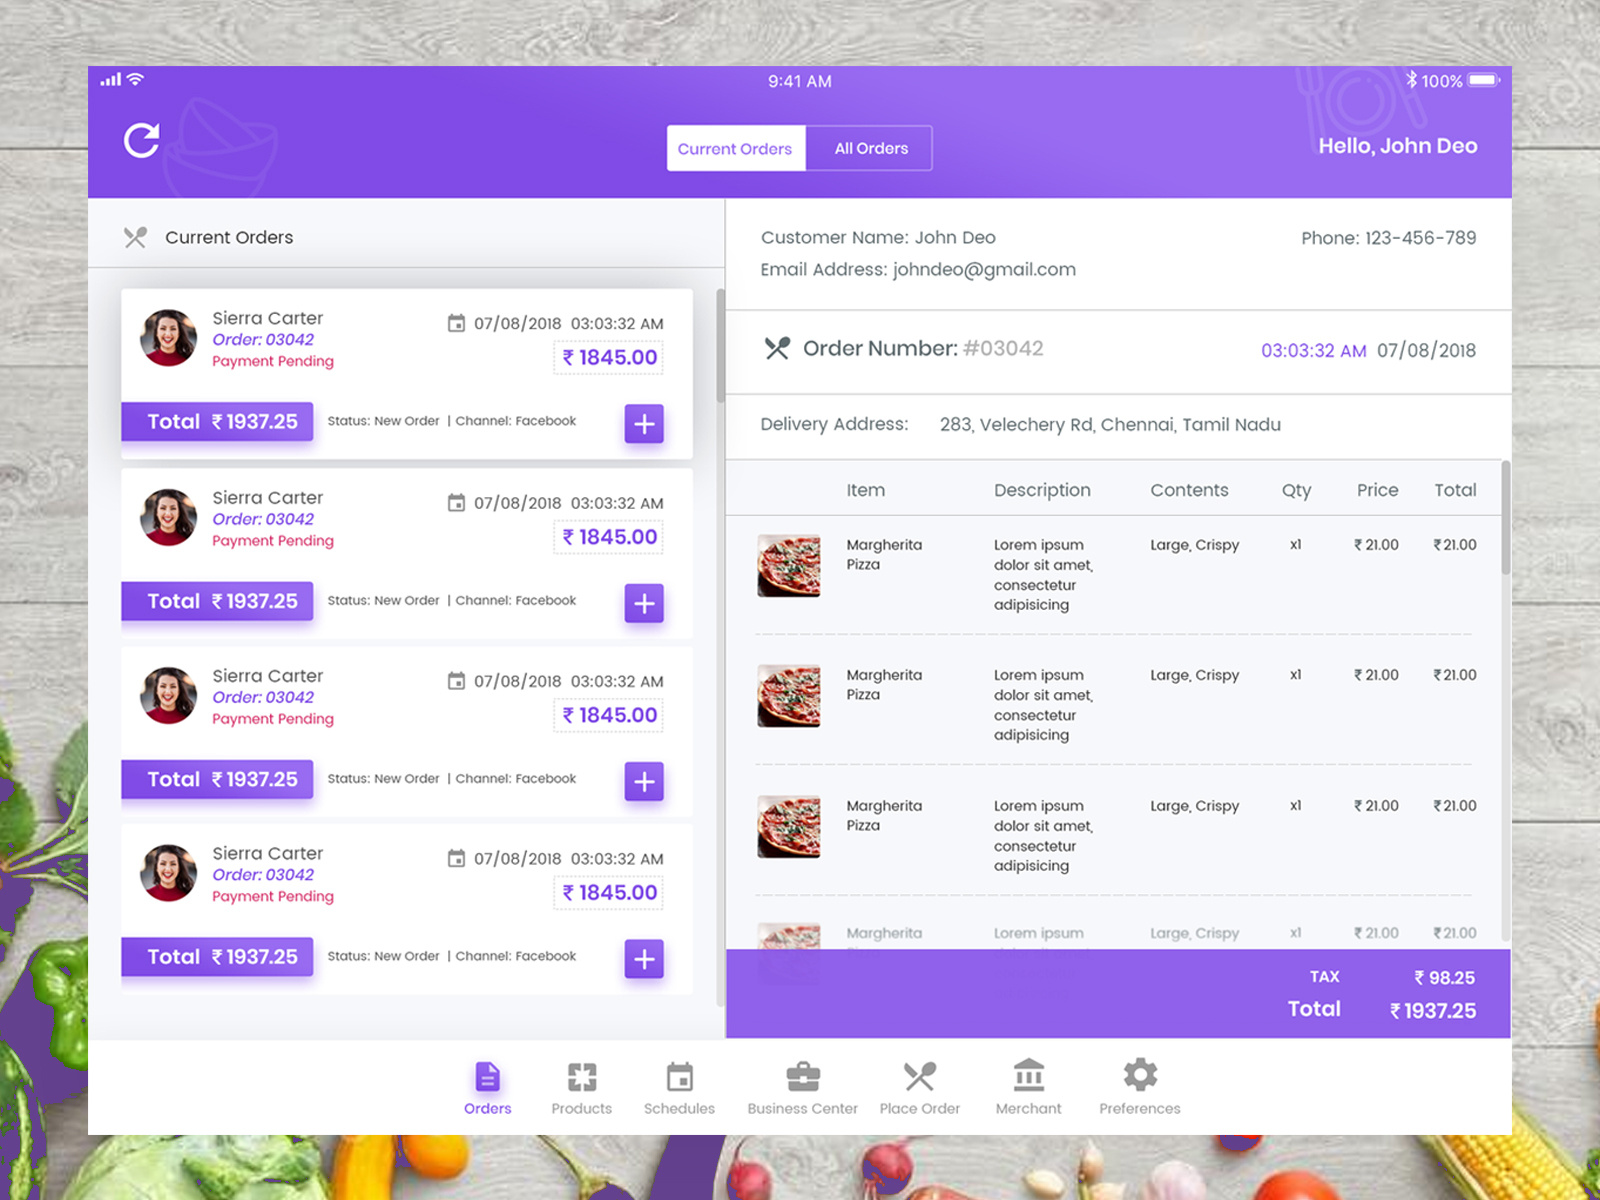Screen dimensions: 1600x1200
Task: Open Preferences with the gear icon
Action: [x=1140, y=1078]
